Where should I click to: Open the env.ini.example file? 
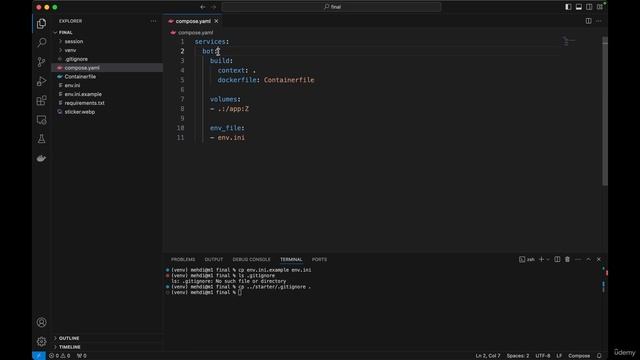[x=83, y=94]
